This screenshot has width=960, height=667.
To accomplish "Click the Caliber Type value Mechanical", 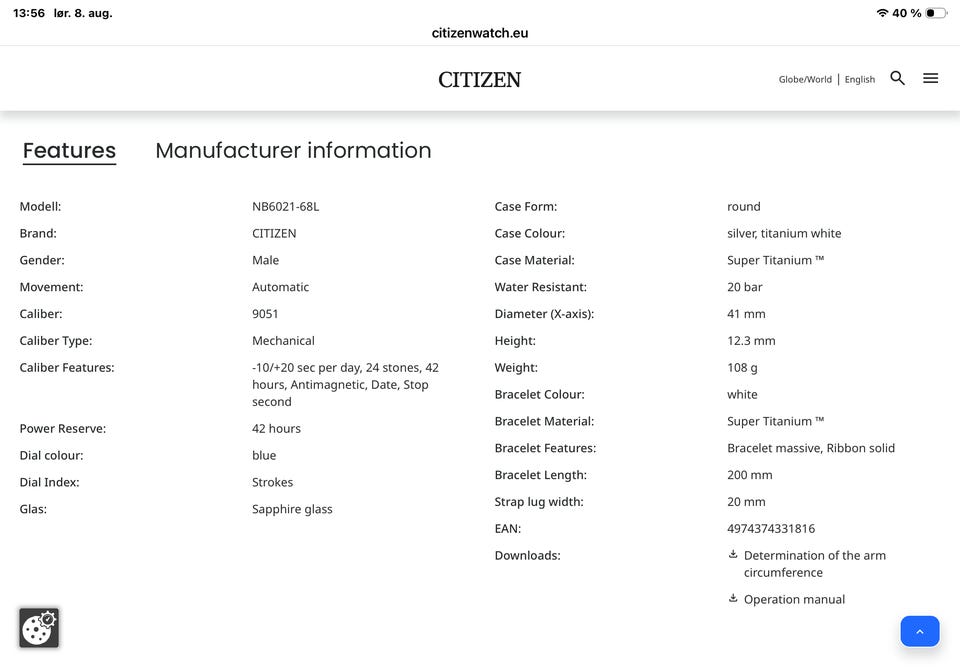I will [x=283, y=341].
